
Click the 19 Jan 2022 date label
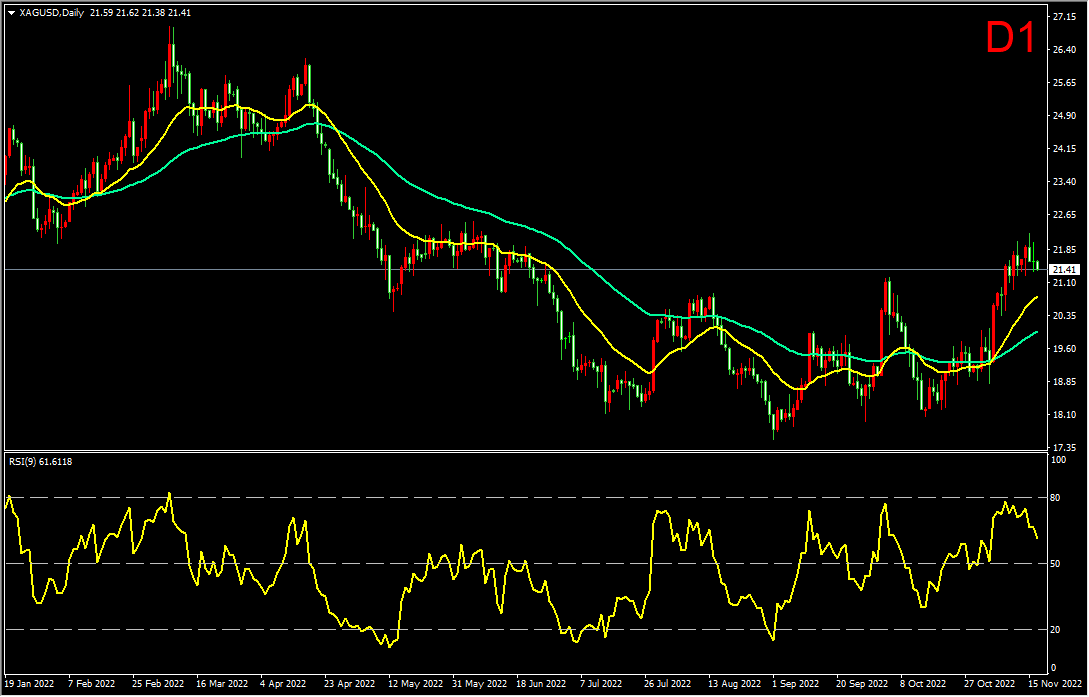click(28, 684)
